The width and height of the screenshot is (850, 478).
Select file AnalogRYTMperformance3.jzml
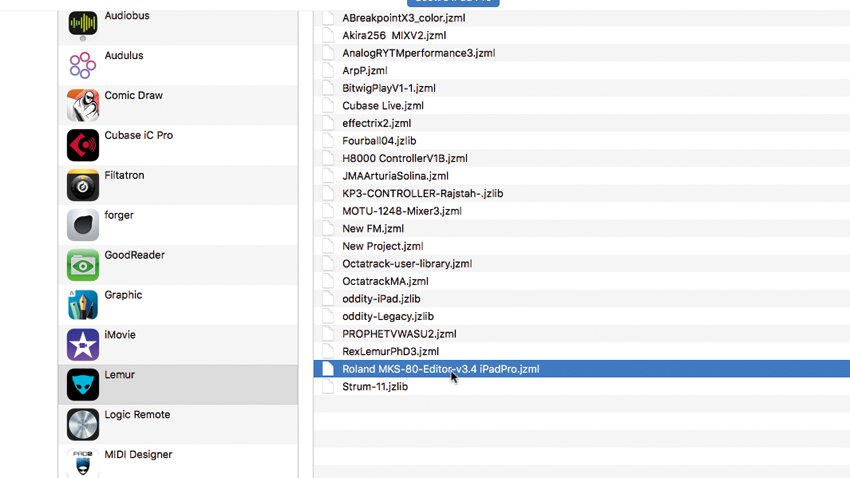[x=418, y=53]
